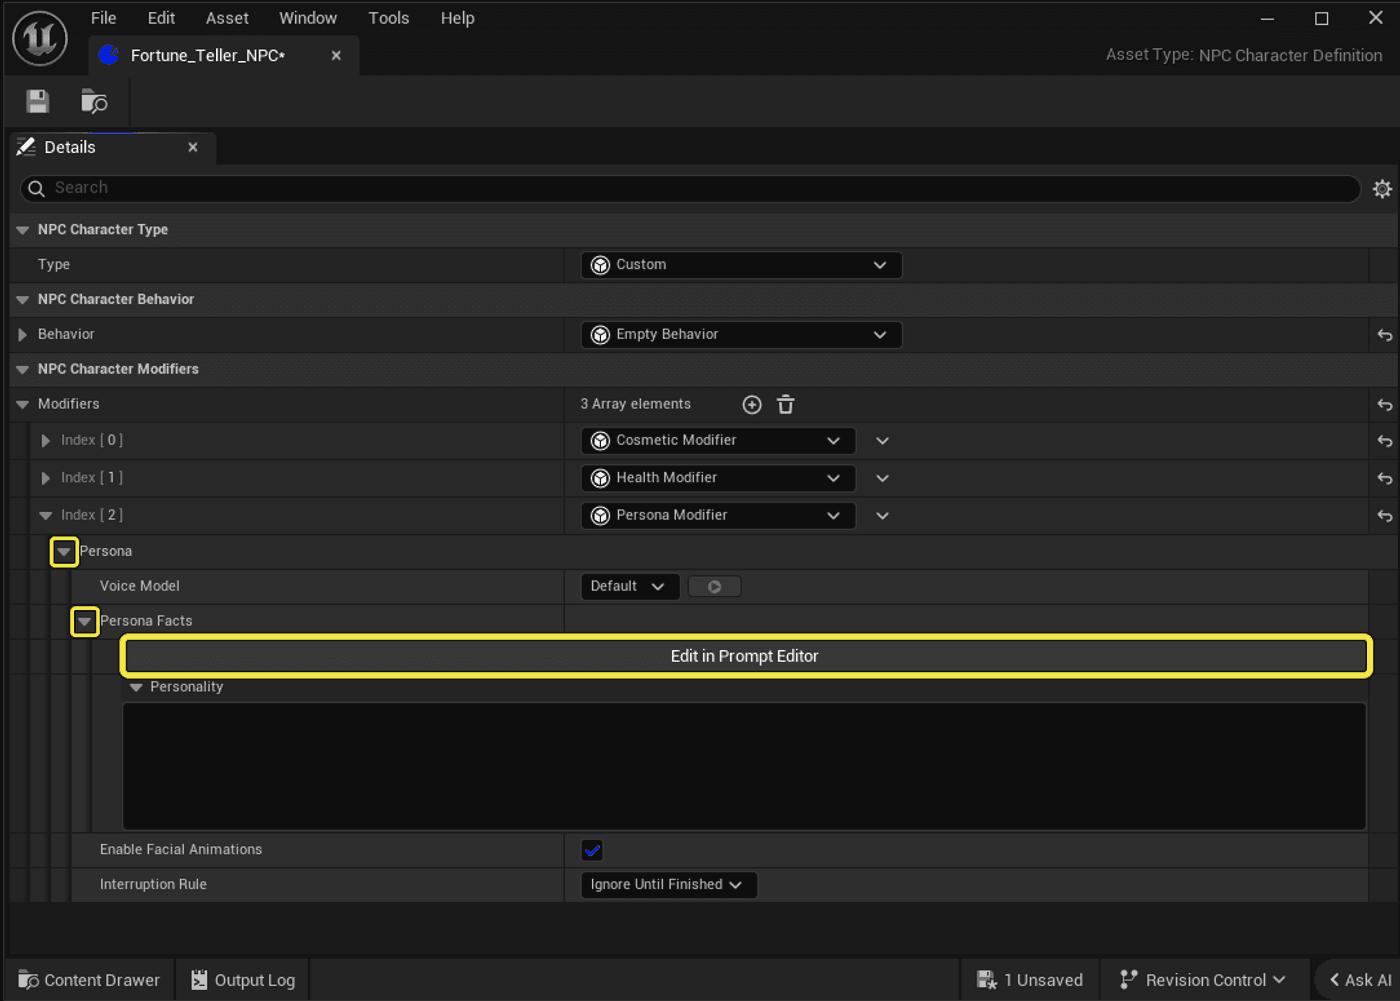Image resolution: width=1400 pixels, height=1001 pixels.
Task: Open array options chevron next to Cosmetic Modifier
Action: pos(882,441)
